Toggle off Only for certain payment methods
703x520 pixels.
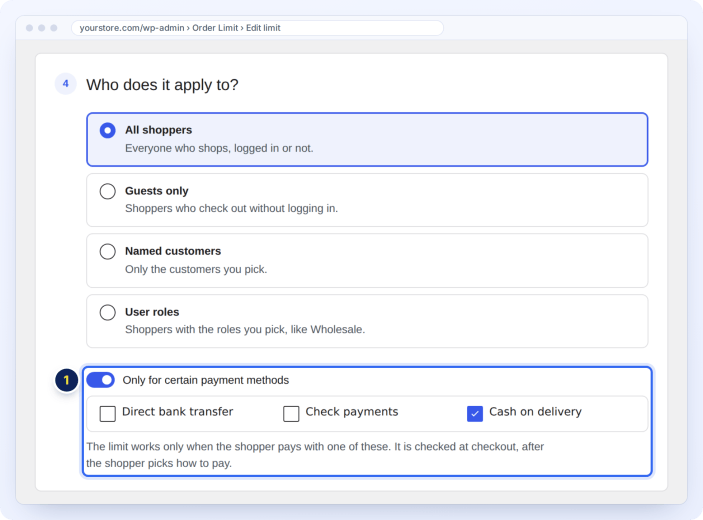point(100,380)
